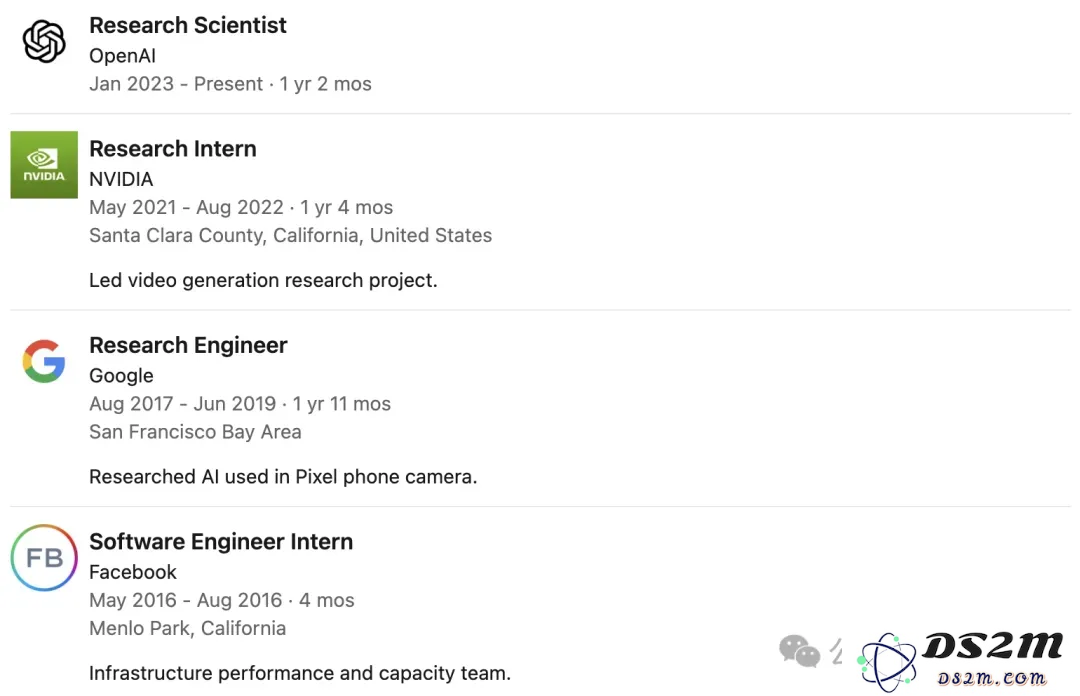Click the Facebook FB logo icon
Viewport: 1080px width, 696px height.
(x=44, y=557)
